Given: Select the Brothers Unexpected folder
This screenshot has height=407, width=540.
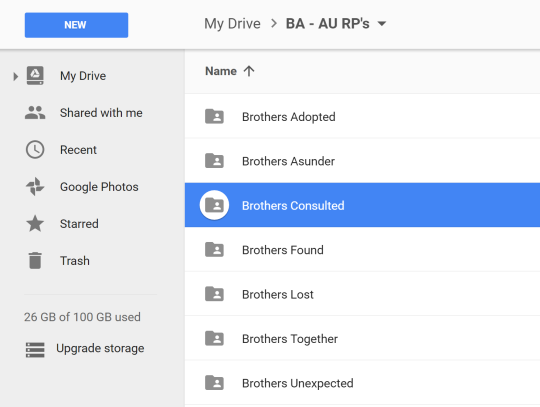Looking at the screenshot, I should (x=362, y=383).
